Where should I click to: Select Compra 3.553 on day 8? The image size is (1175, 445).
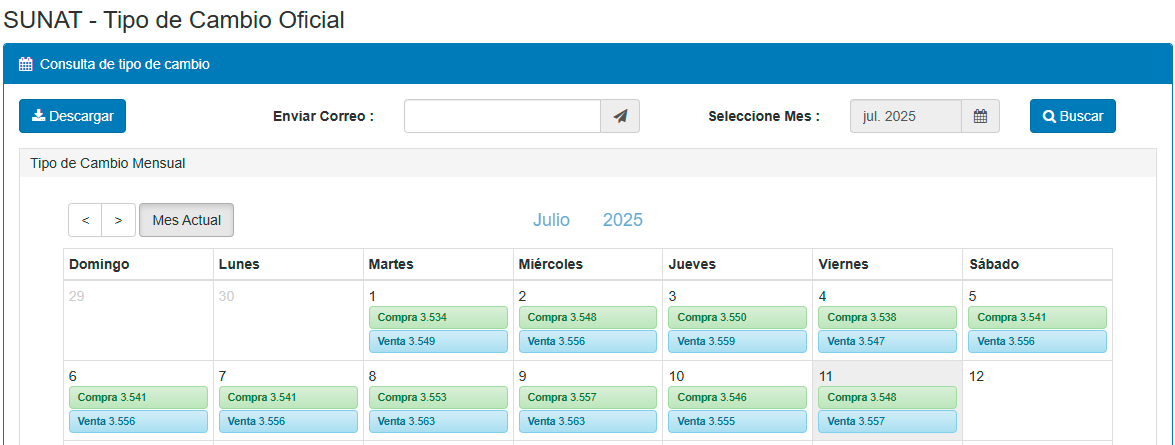coord(438,398)
